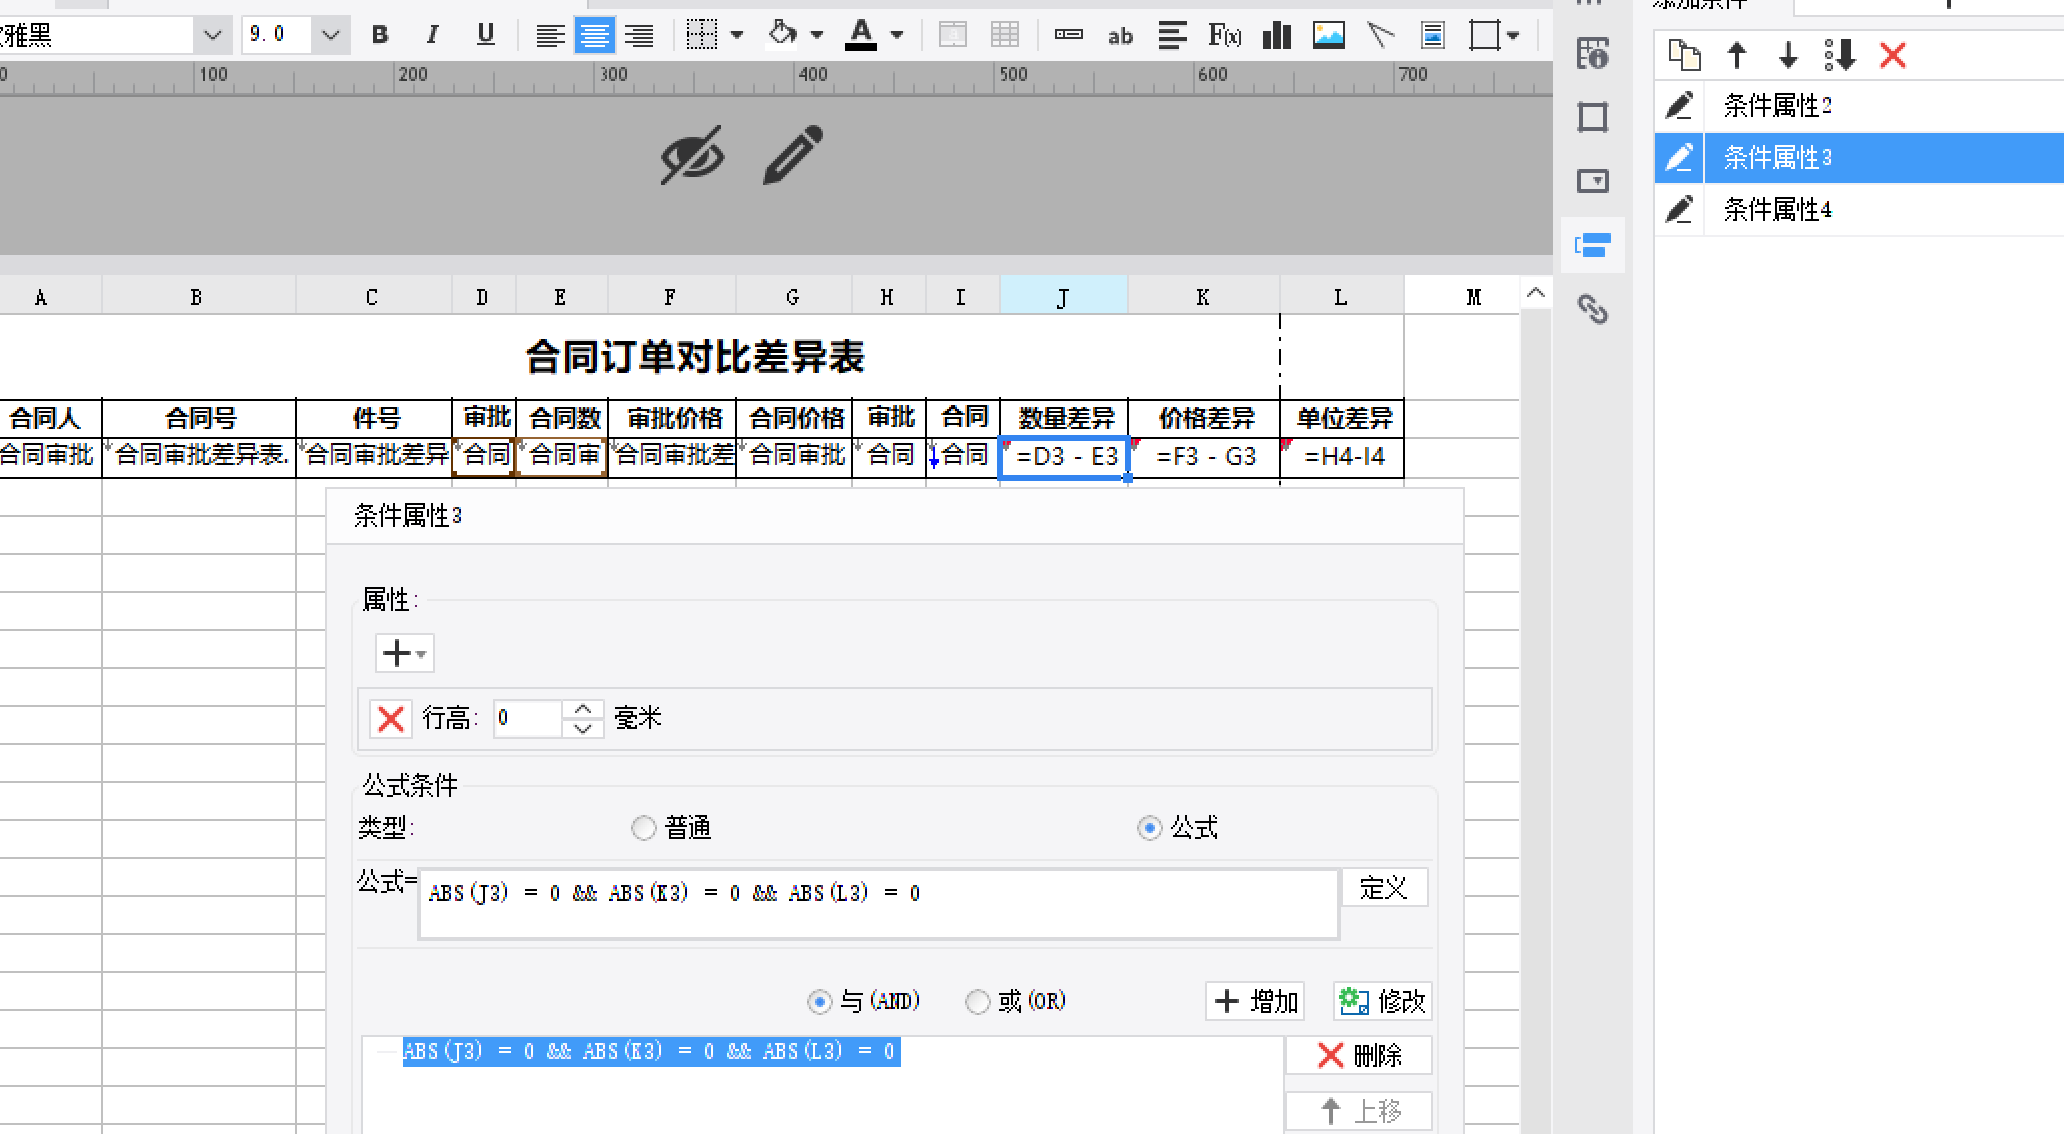
Task: Open the font name dropdown
Action: point(212,35)
